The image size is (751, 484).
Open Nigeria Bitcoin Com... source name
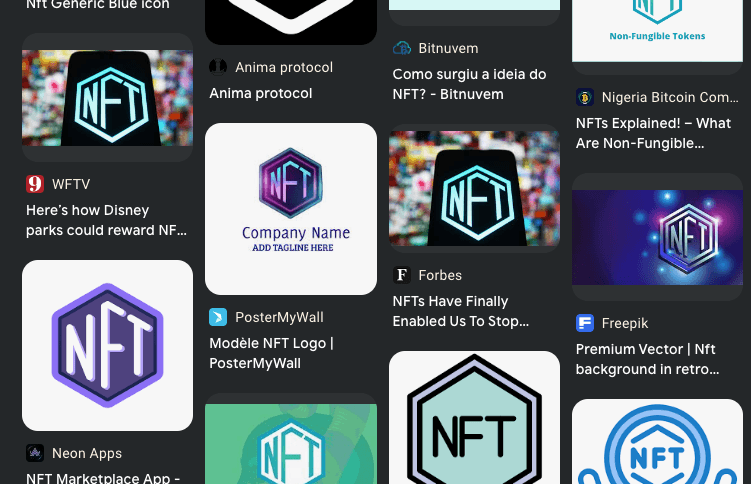(x=670, y=97)
